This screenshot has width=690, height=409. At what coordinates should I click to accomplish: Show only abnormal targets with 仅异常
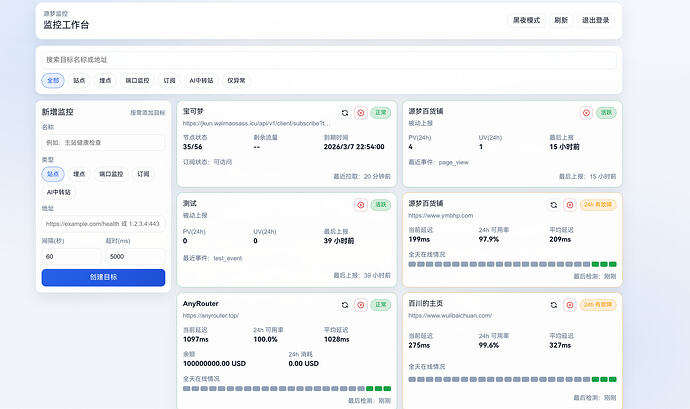[x=236, y=81]
